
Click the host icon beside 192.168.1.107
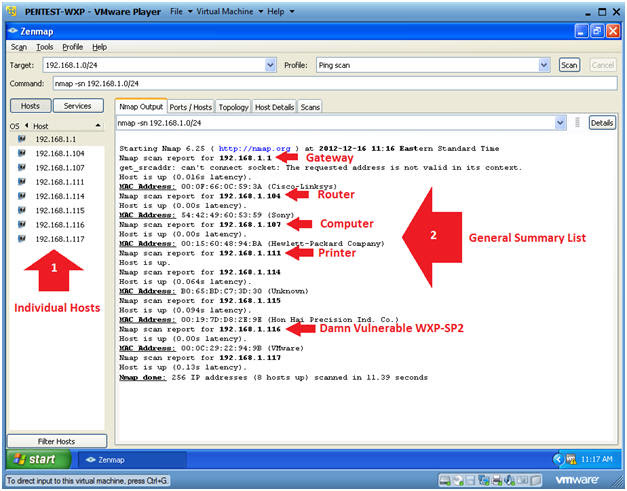22,168
